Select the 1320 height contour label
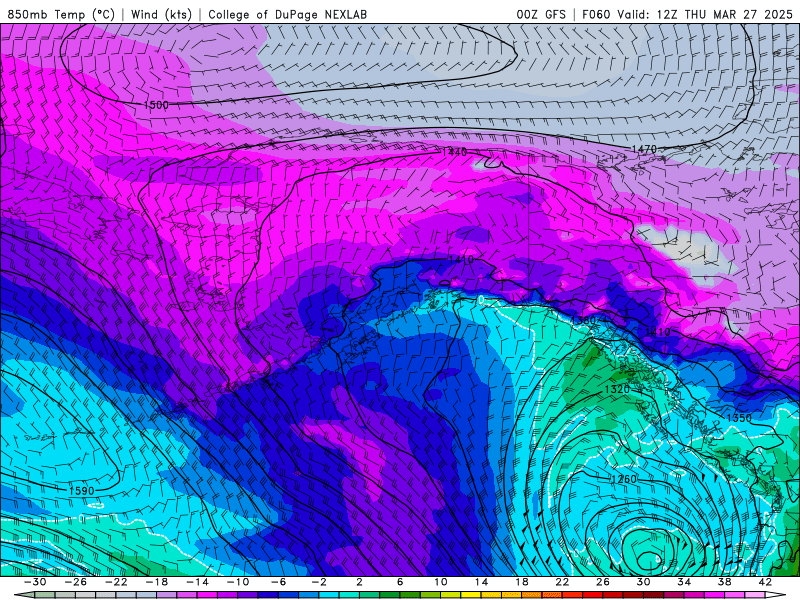 (617, 389)
